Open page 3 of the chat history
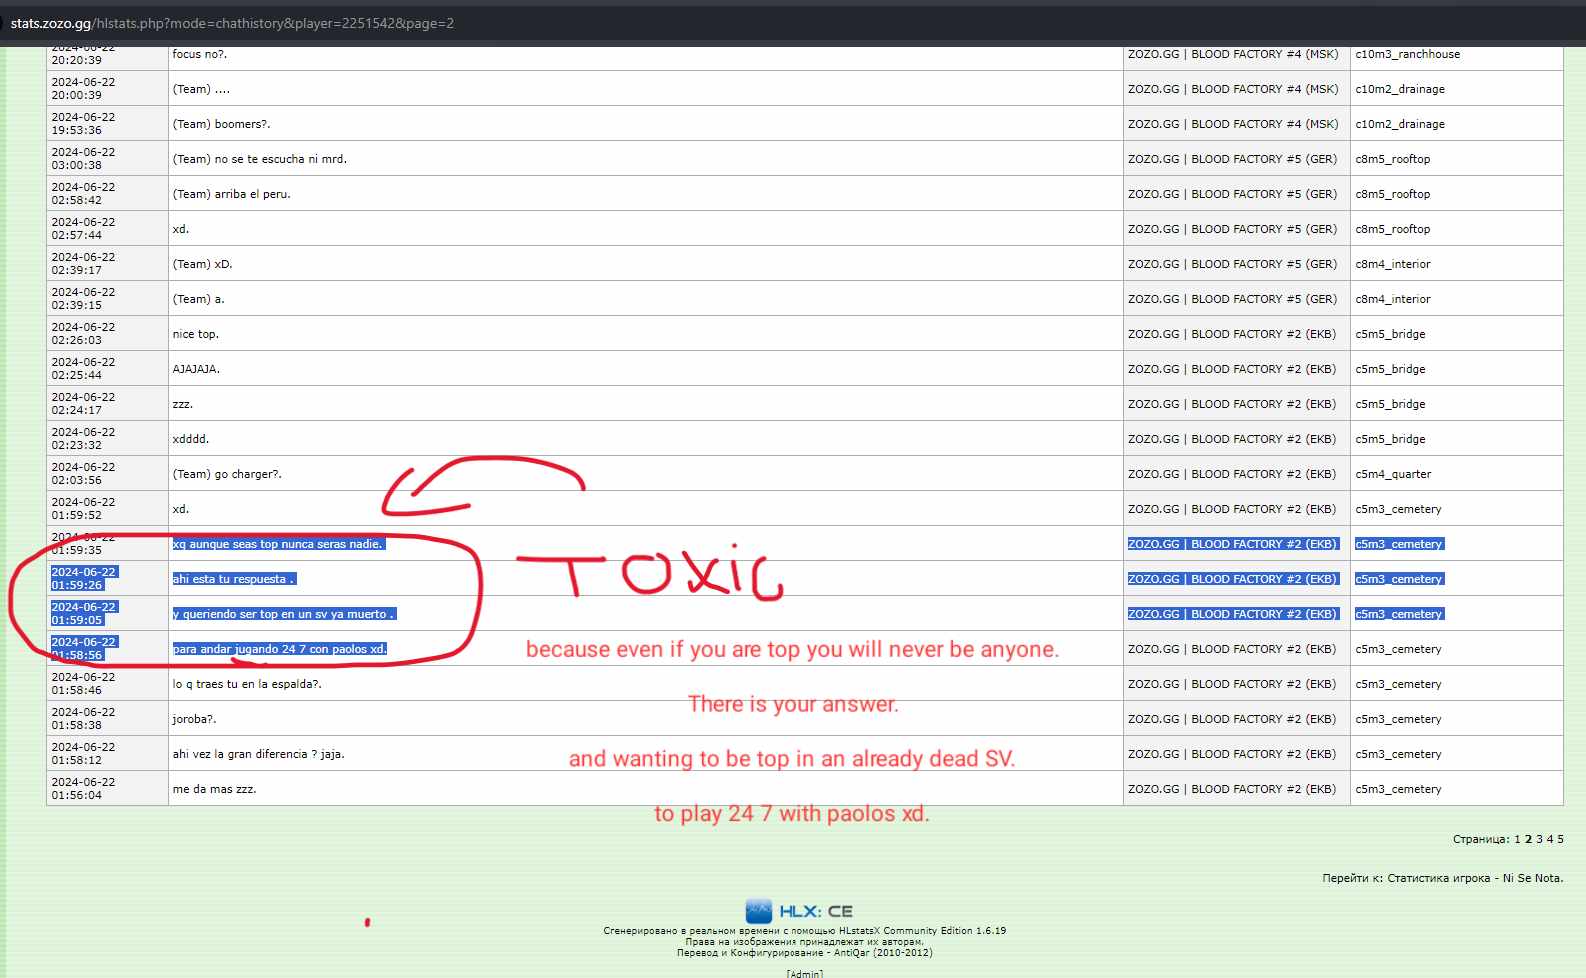 1539,839
